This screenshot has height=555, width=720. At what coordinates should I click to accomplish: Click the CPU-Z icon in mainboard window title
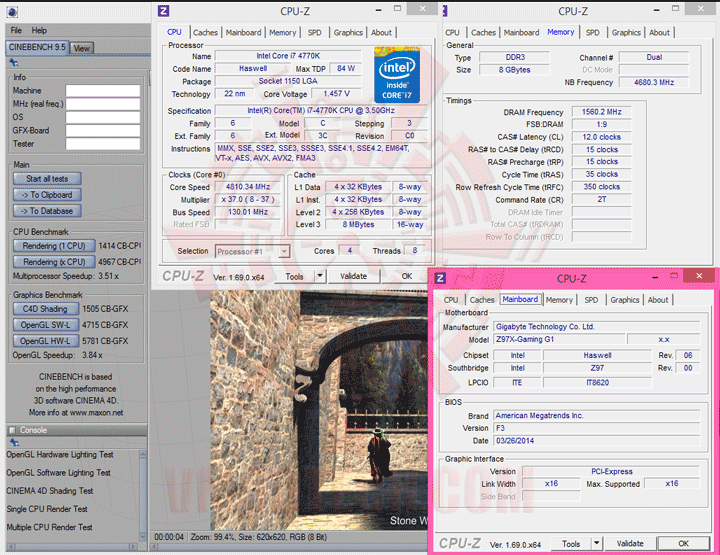tap(441, 278)
